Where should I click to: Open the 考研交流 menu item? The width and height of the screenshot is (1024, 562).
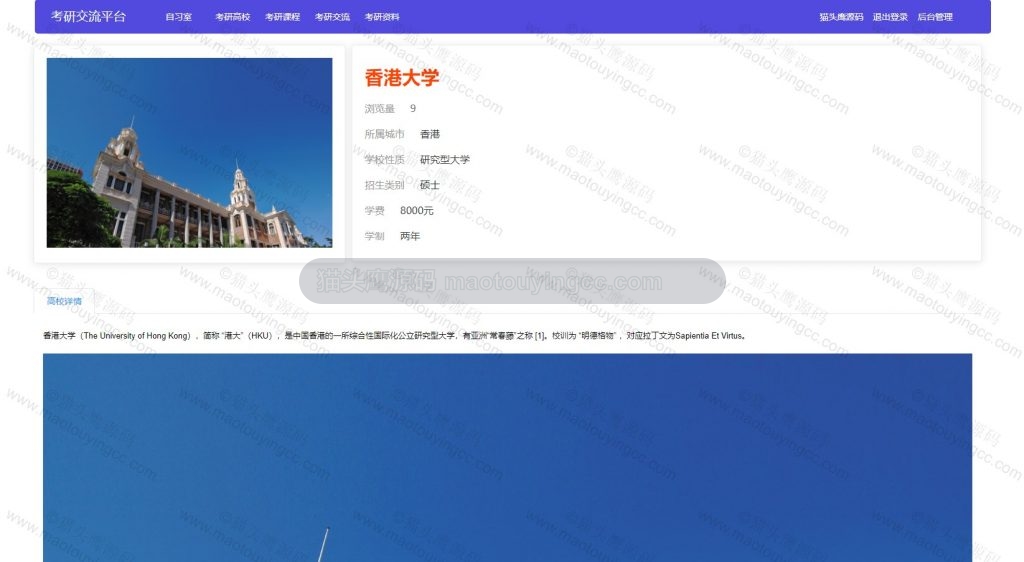332,17
